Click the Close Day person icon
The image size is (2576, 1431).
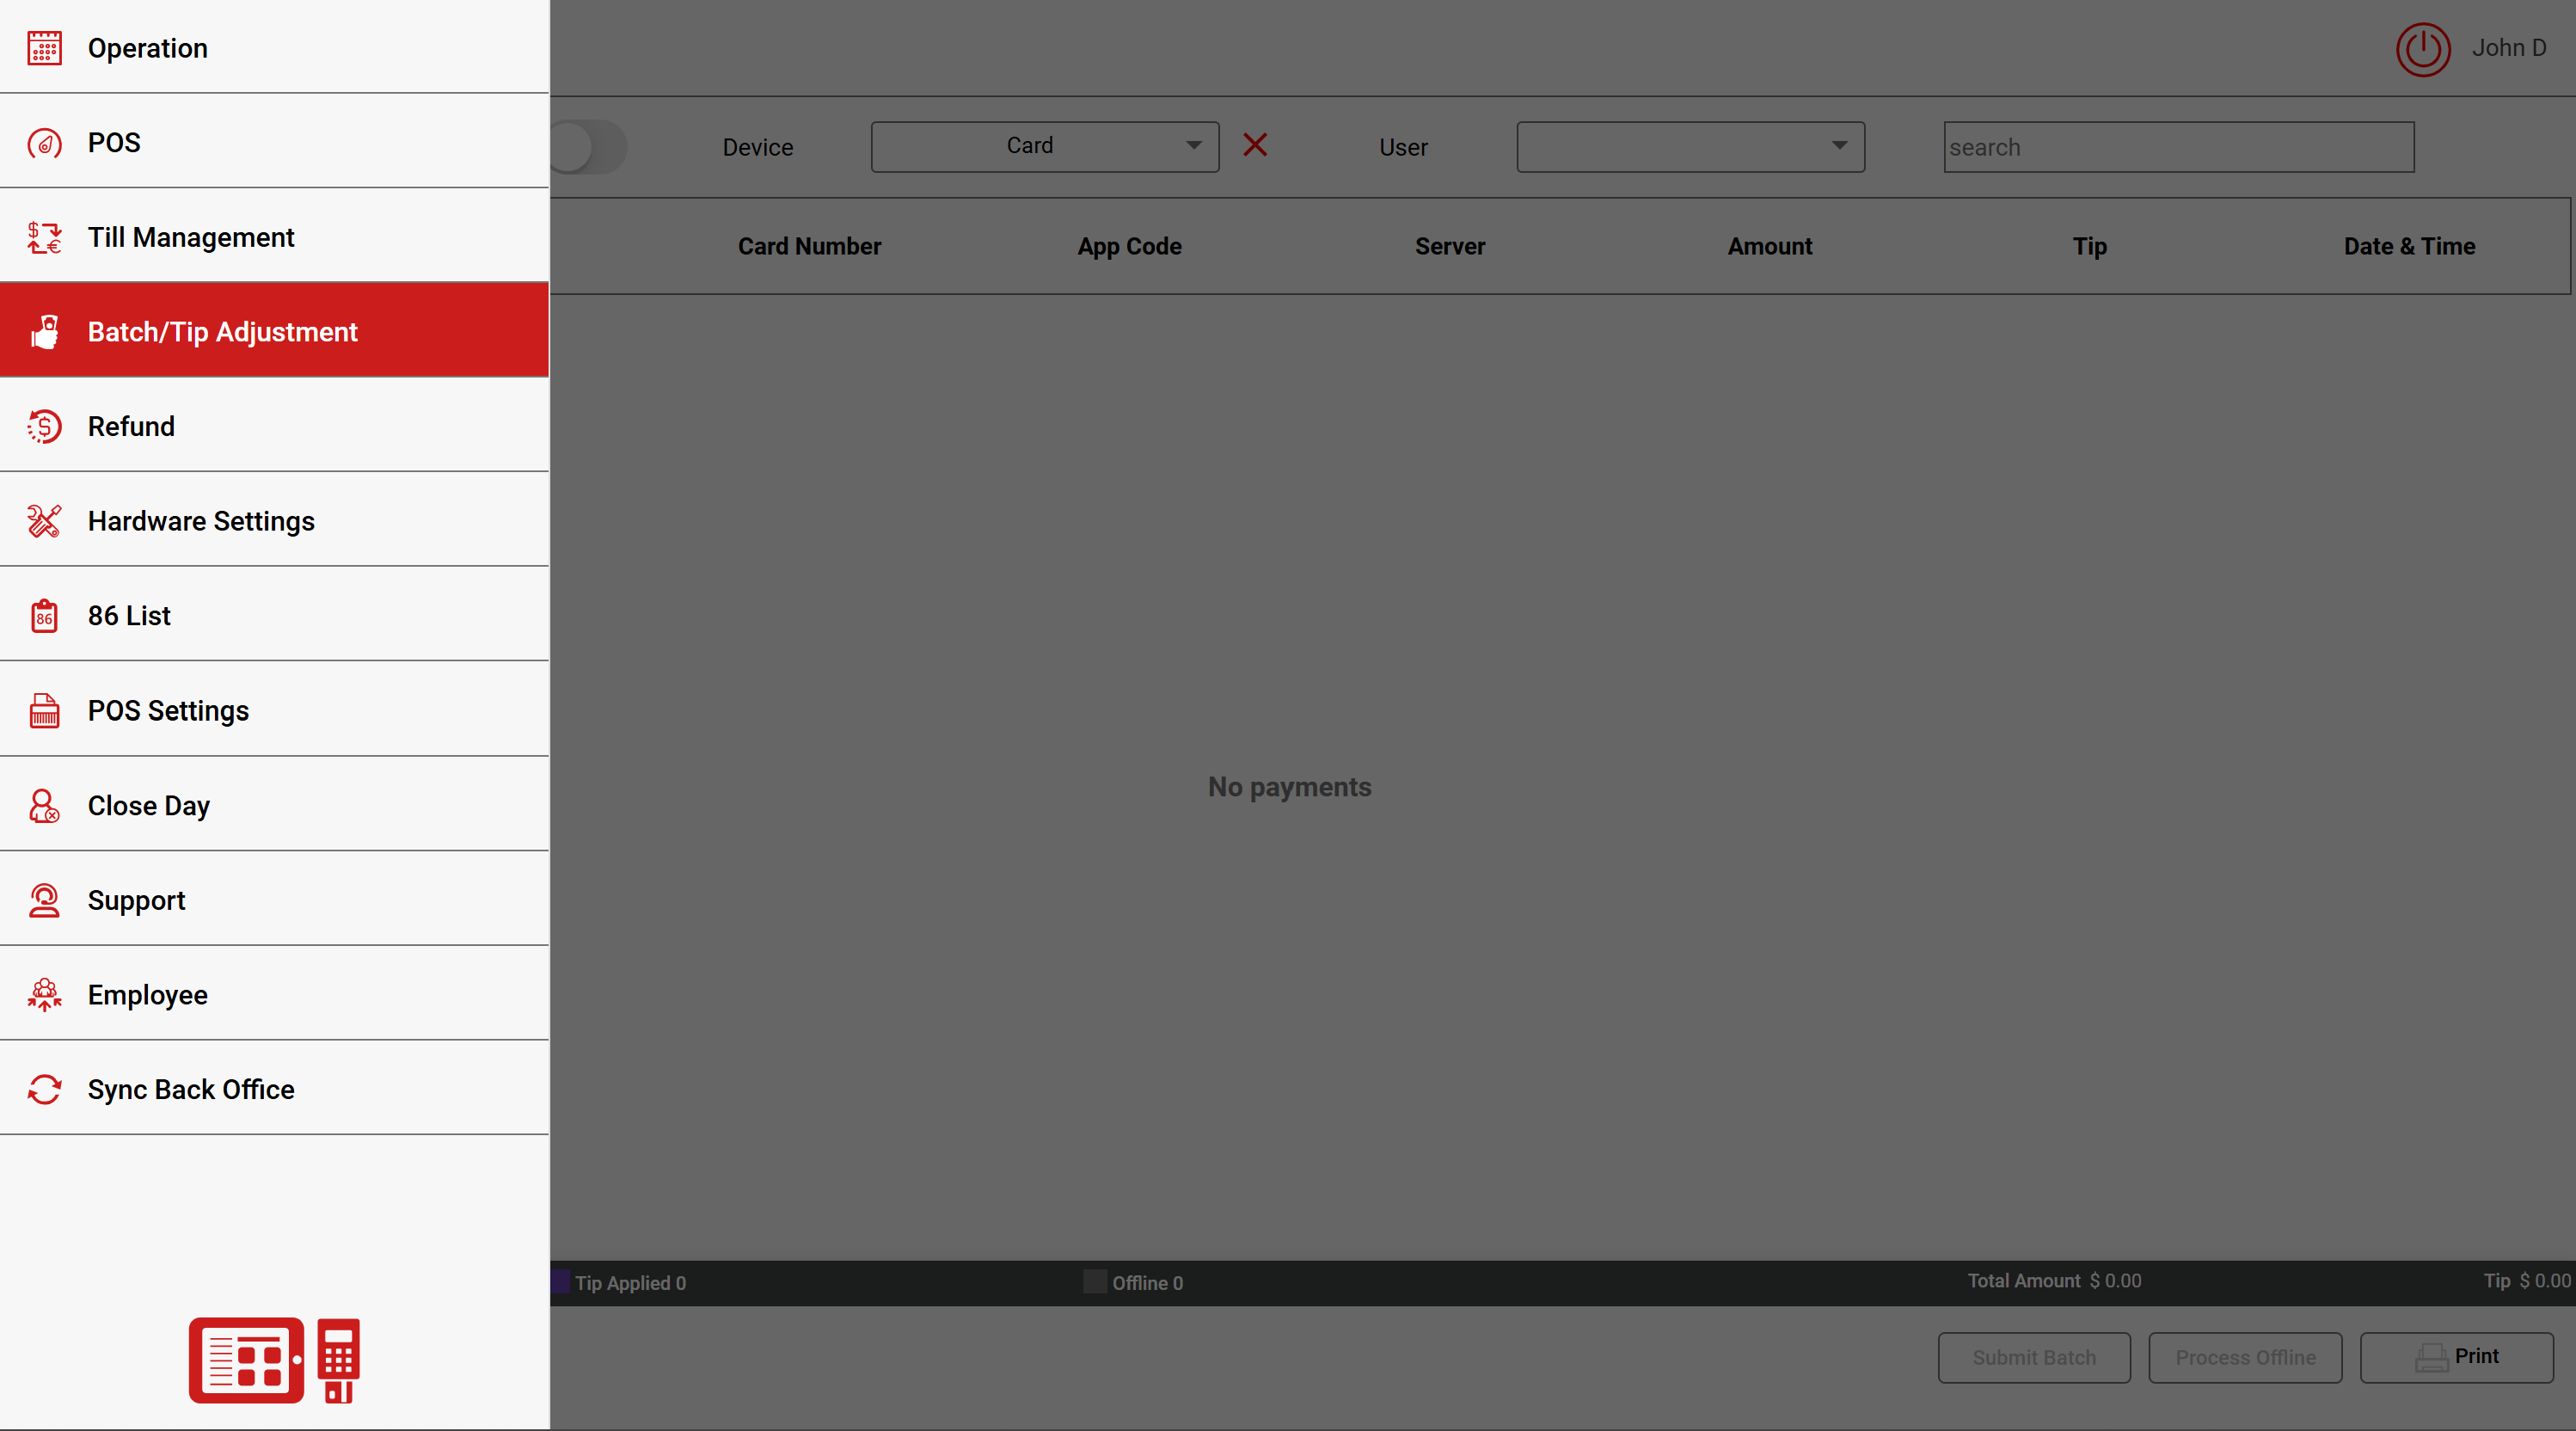44,806
